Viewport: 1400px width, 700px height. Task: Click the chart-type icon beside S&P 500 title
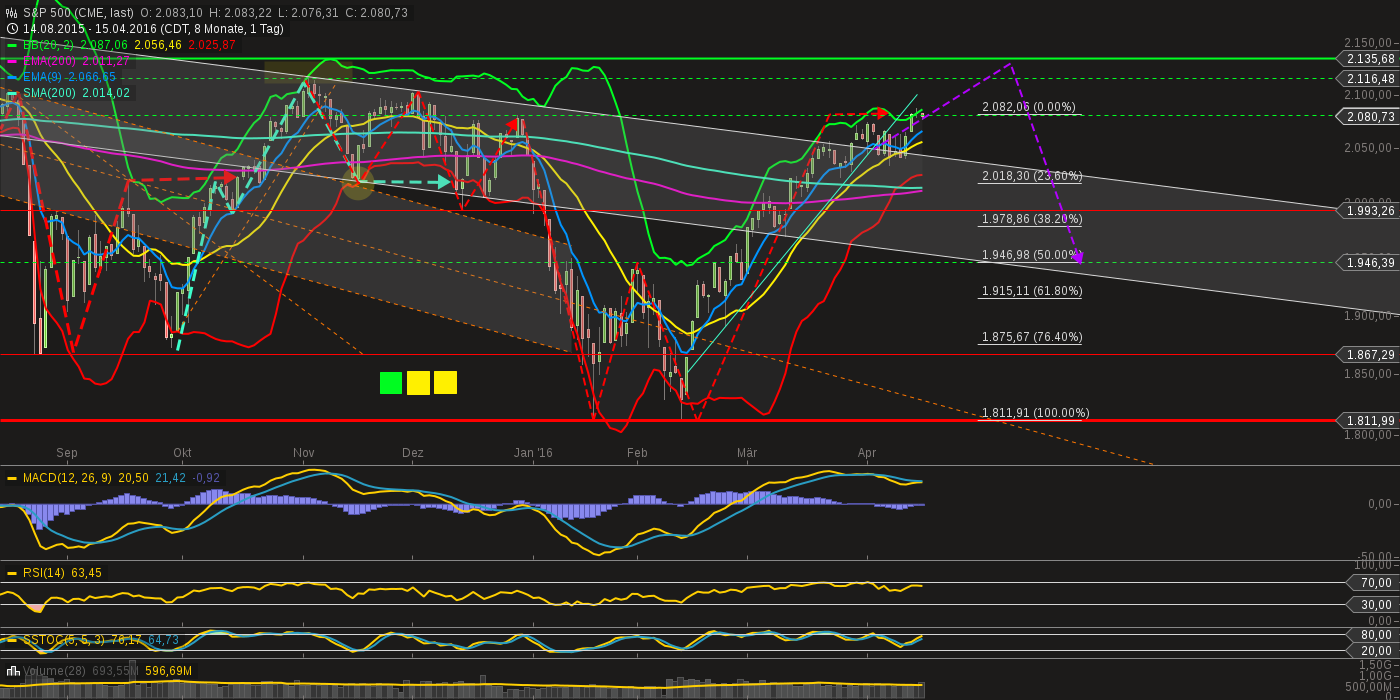tap(12, 13)
